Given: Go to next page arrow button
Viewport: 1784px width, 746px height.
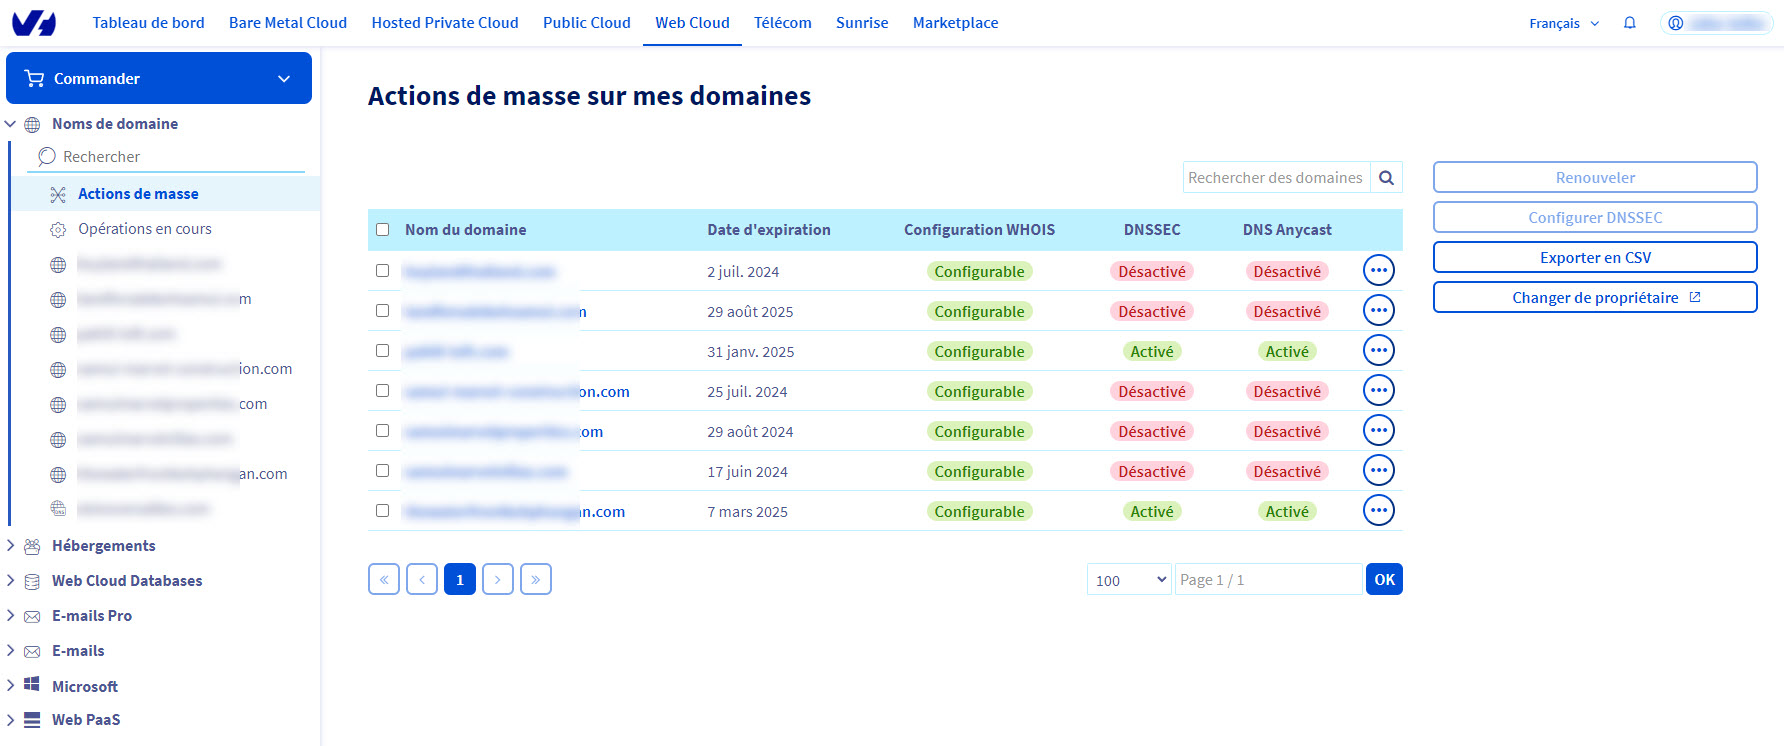Looking at the screenshot, I should [x=498, y=579].
